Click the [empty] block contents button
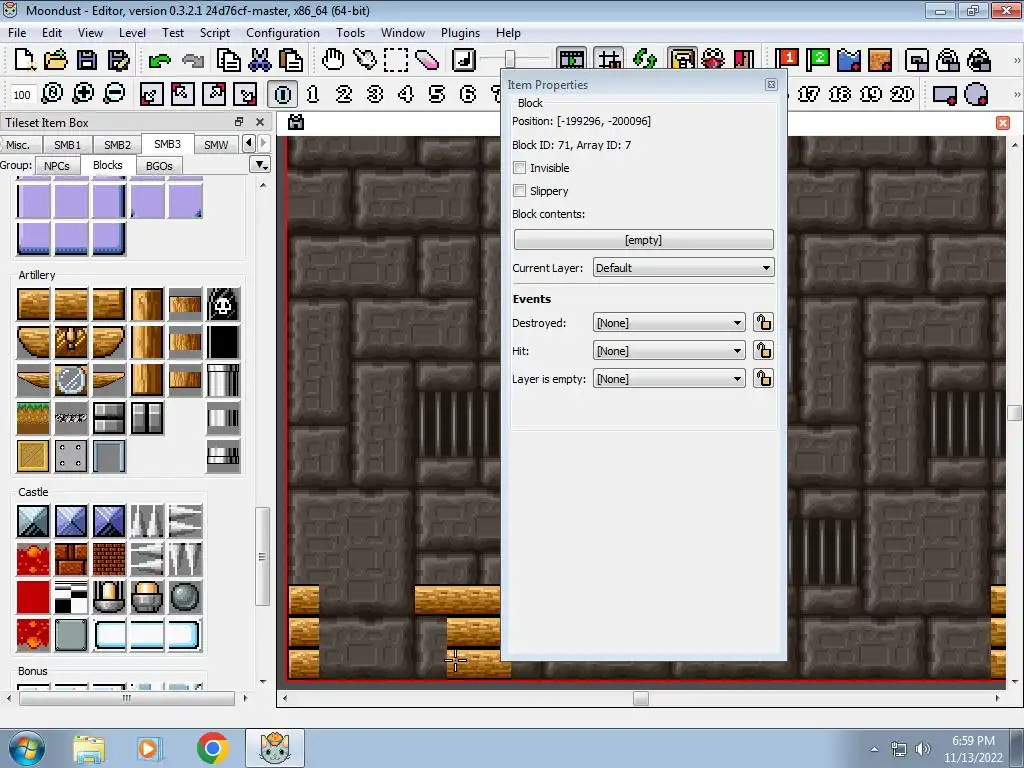The height and width of the screenshot is (768, 1024). [x=643, y=240]
